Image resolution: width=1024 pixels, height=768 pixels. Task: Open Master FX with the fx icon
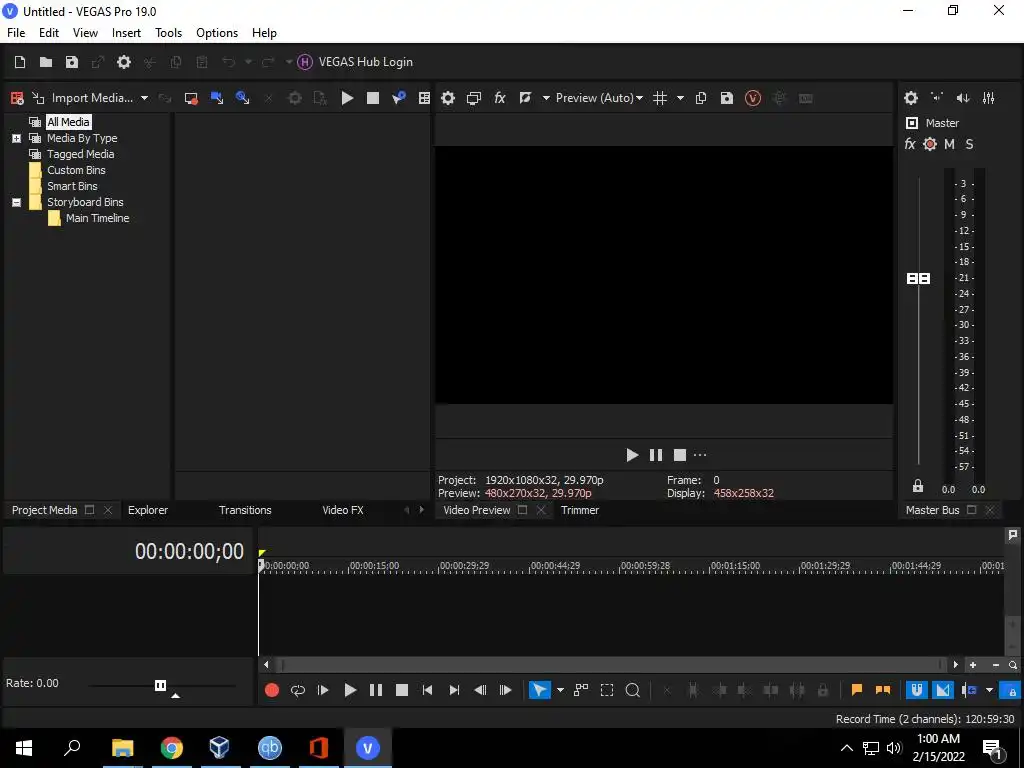(x=910, y=144)
